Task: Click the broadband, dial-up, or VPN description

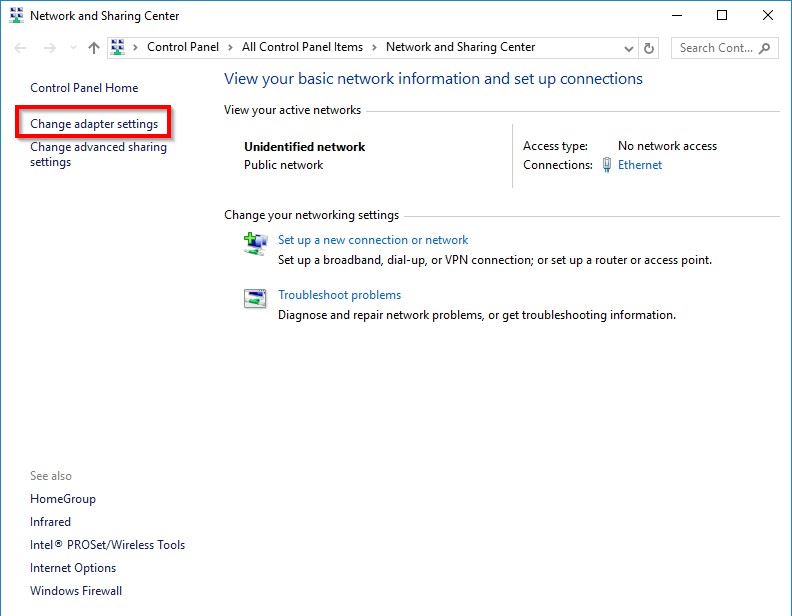Action: tap(495, 260)
